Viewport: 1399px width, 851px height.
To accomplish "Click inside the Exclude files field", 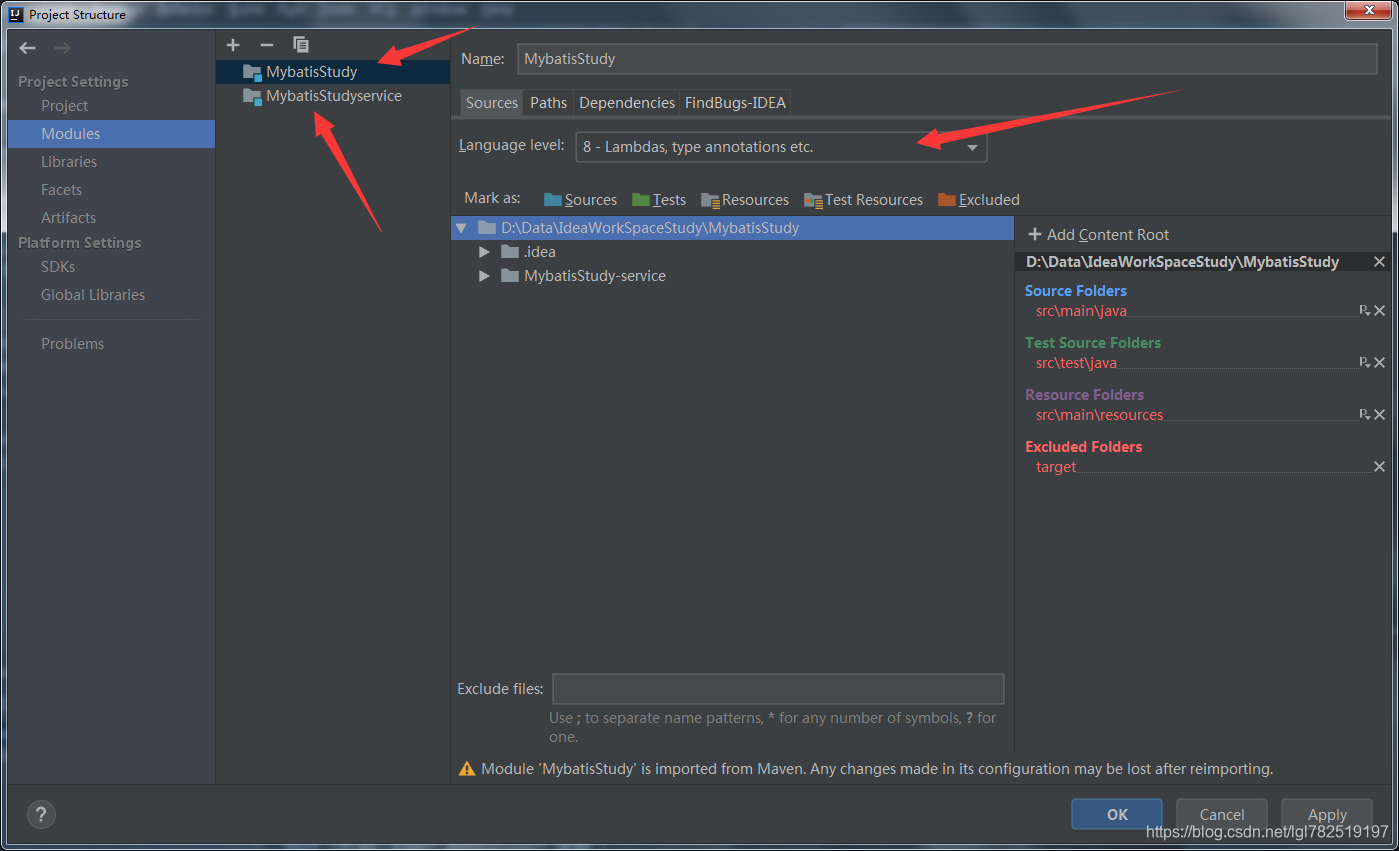I will (x=778, y=688).
